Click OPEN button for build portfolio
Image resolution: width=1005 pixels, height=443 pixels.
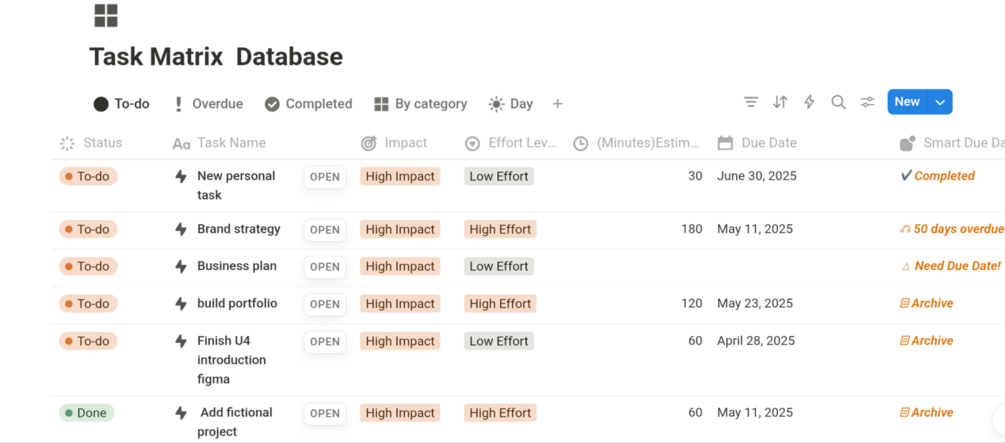pos(325,304)
